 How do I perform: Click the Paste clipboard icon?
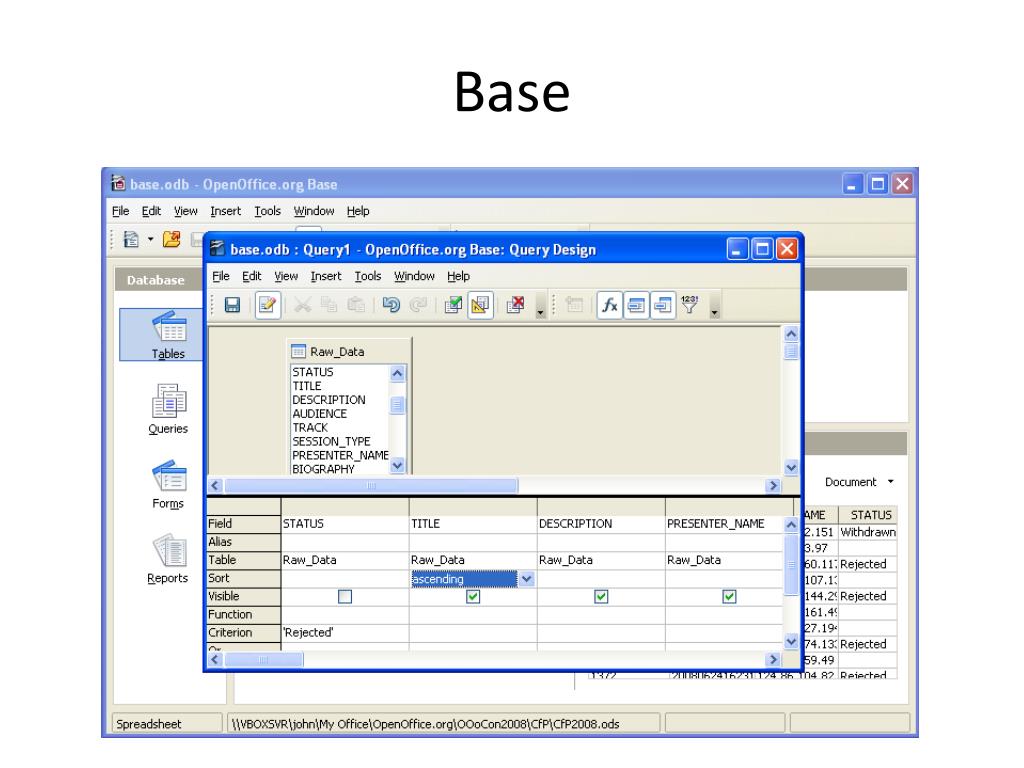click(356, 305)
